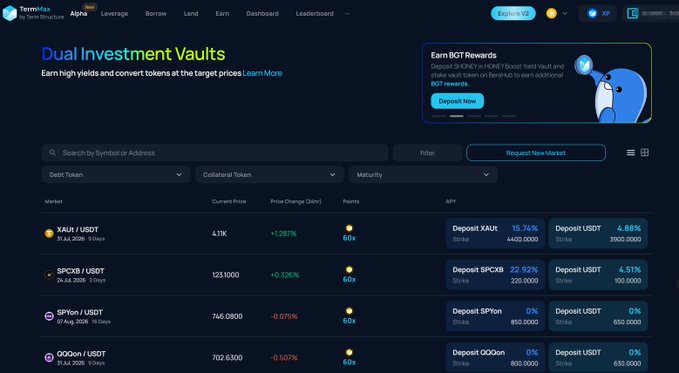The width and height of the screenshot is (679, 373).
Task: Select Deposit USDT card with strike 650.0000
Action: (x=598, y=316)
